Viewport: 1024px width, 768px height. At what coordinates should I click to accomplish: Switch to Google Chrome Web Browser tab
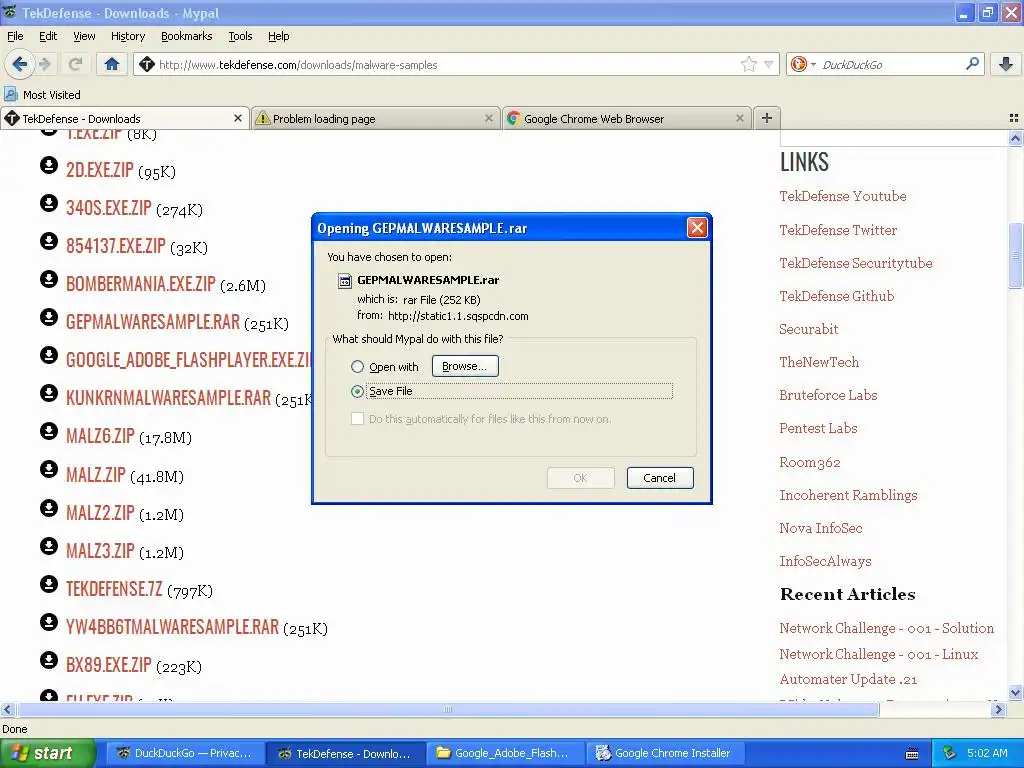click(626, 118)
